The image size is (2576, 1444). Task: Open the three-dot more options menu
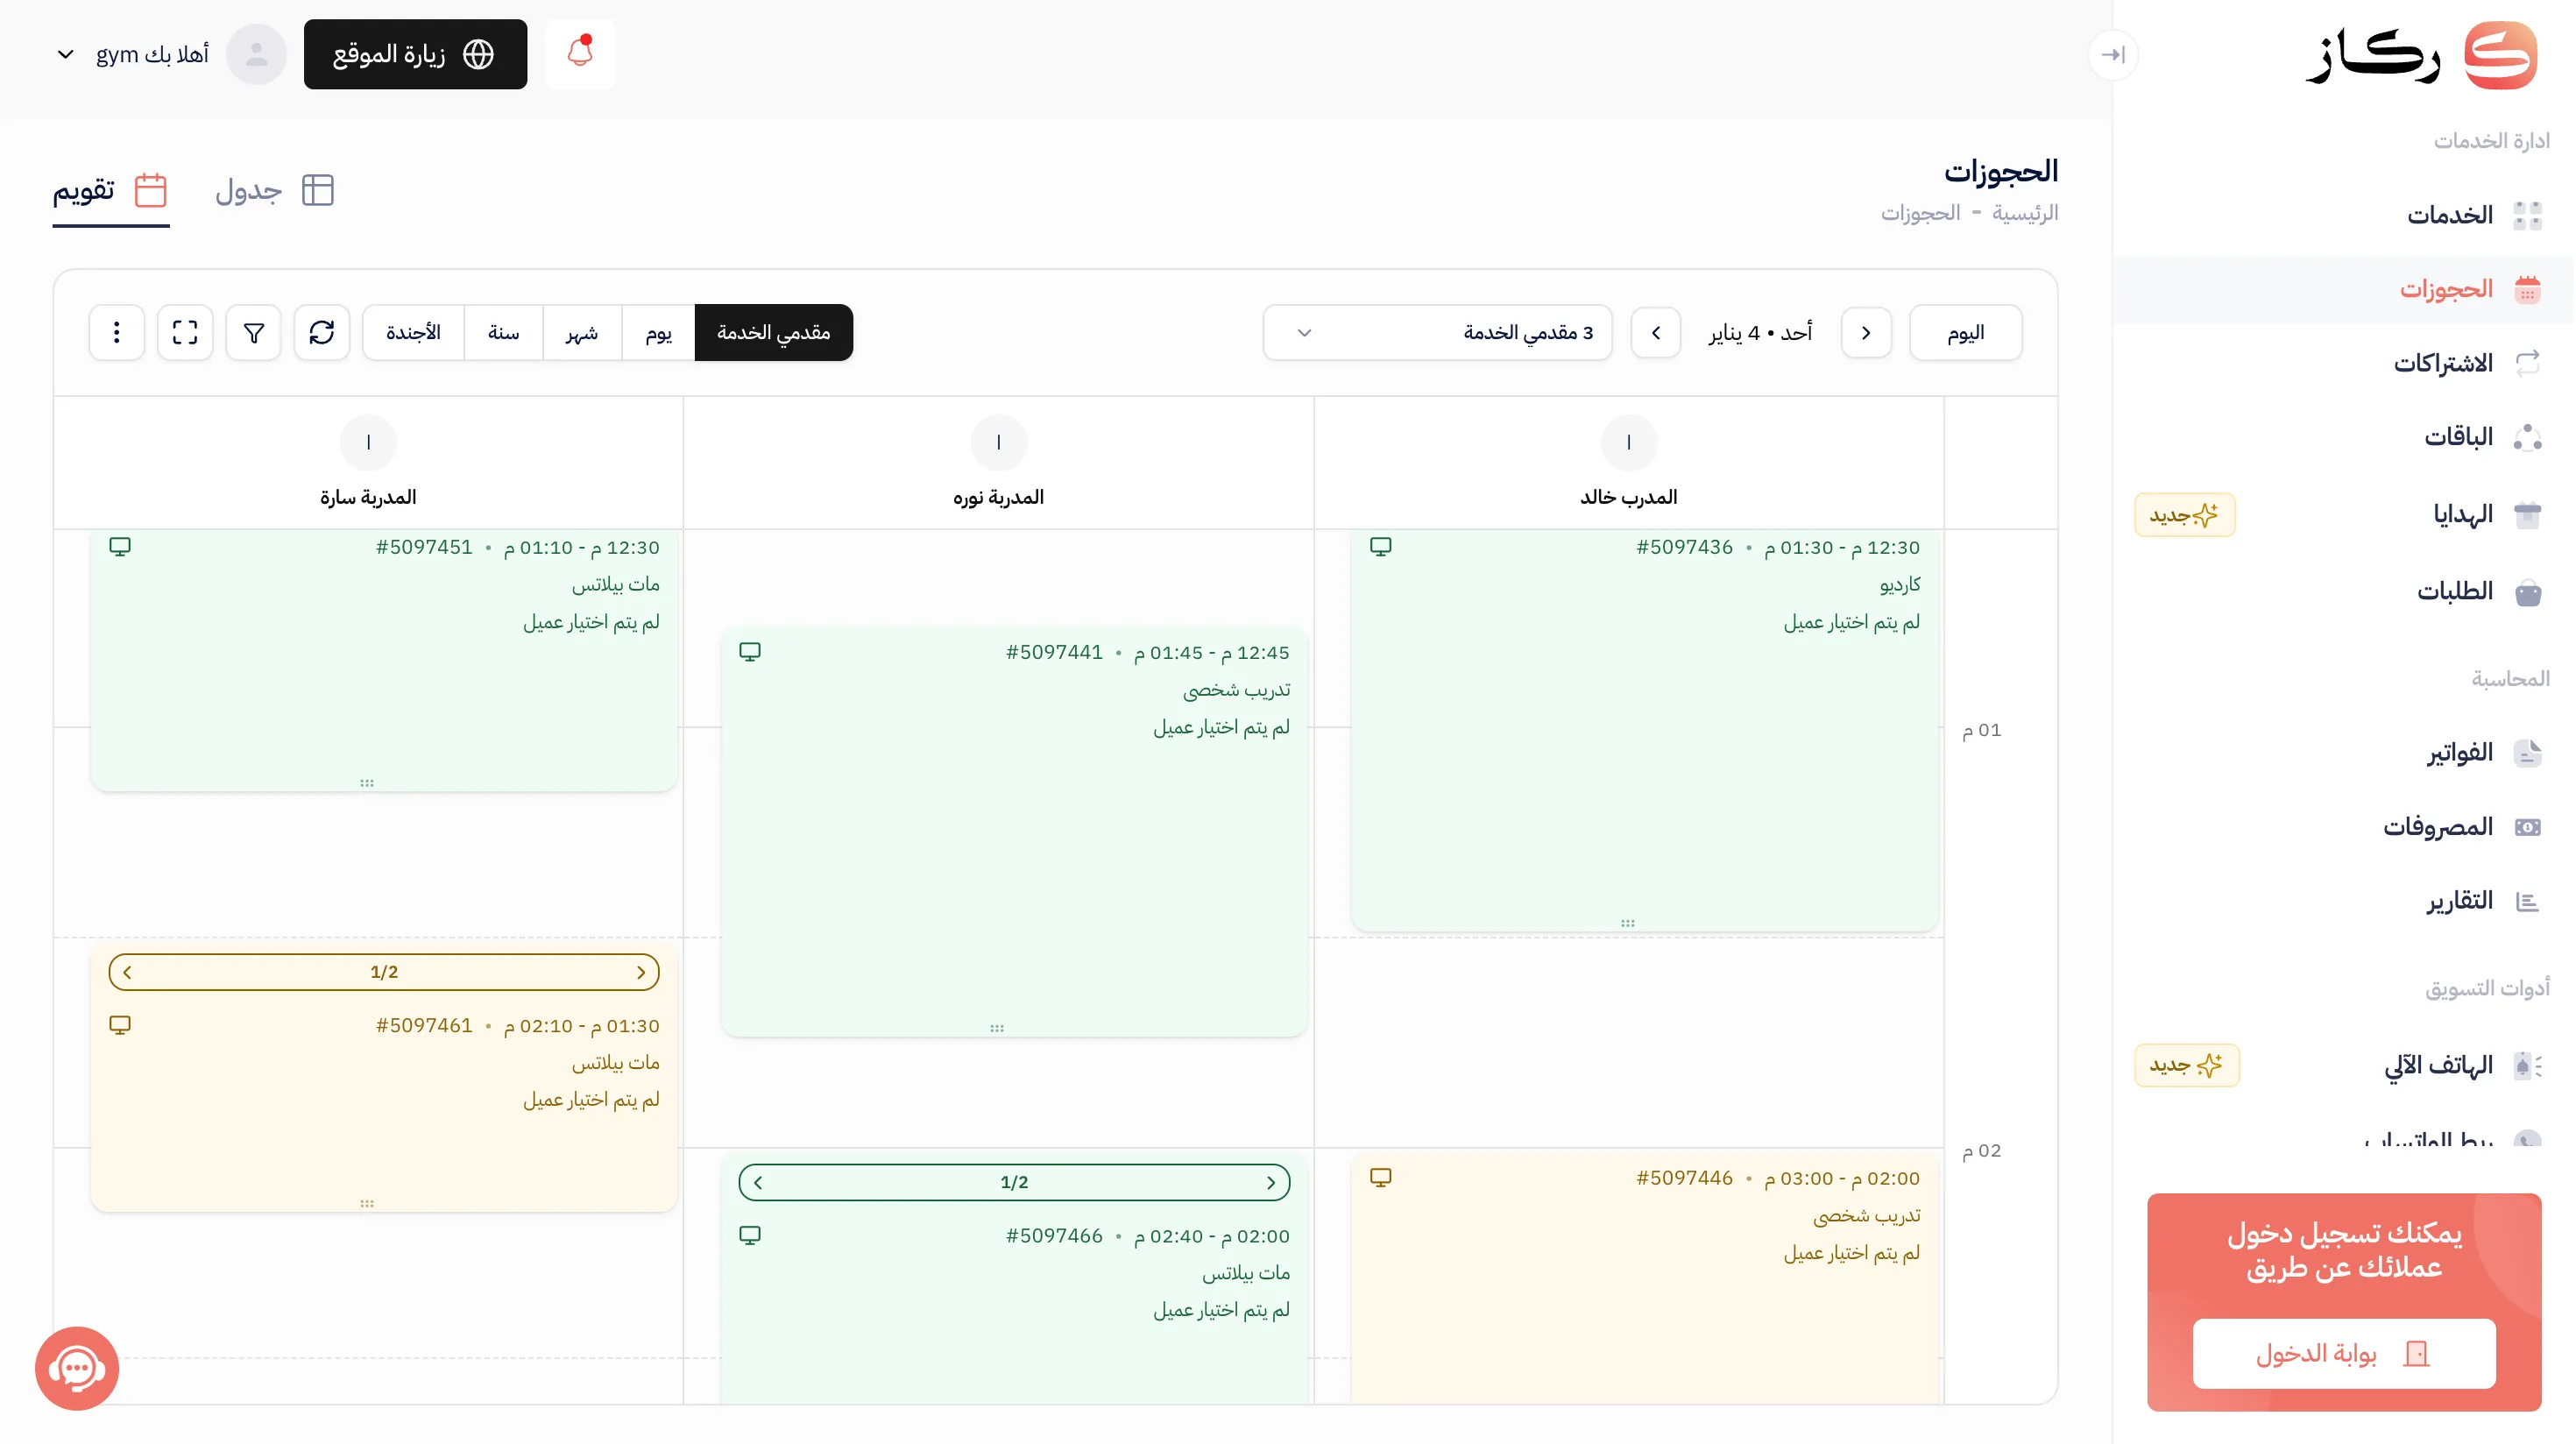tap(117, 332)
